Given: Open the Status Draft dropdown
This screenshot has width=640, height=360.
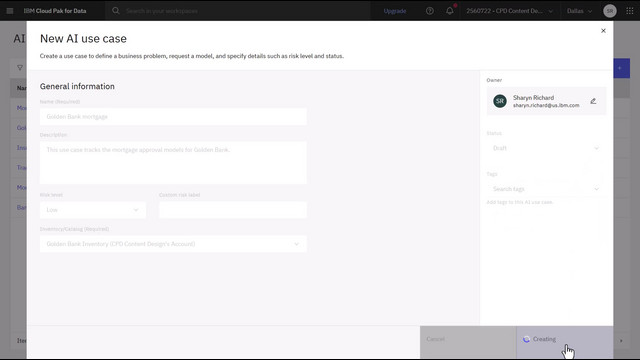Looking at the screenshot, I should click(546, 148).
